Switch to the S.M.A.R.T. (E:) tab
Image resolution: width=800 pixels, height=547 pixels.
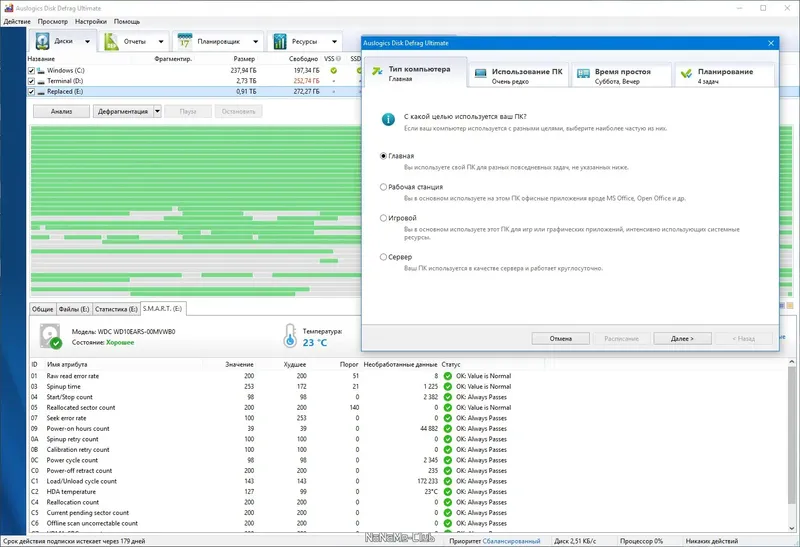point(163,309)
